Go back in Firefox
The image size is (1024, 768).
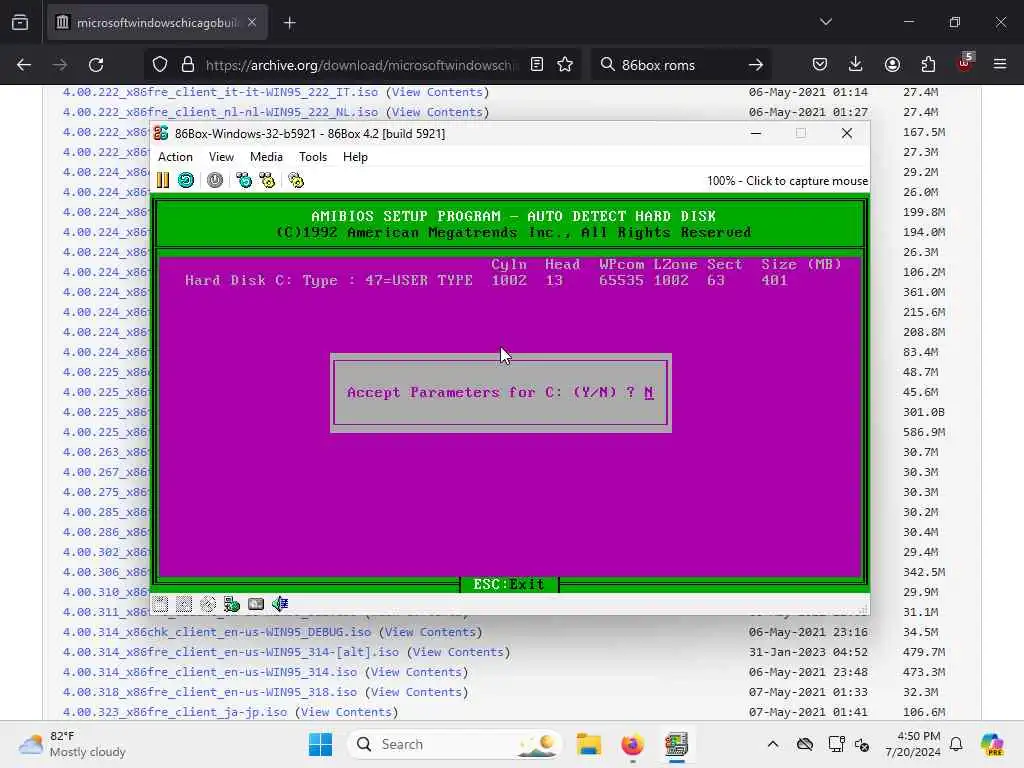24,65
